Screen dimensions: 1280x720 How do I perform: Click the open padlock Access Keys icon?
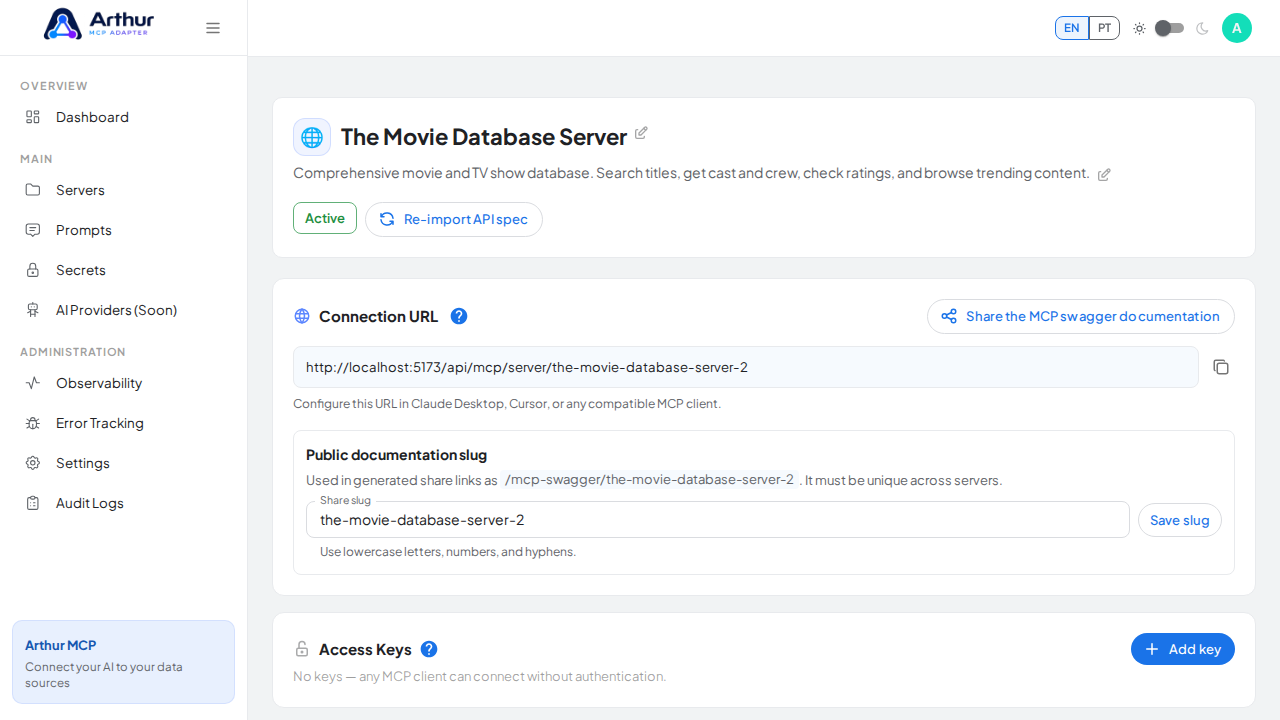tap(302, 649)
